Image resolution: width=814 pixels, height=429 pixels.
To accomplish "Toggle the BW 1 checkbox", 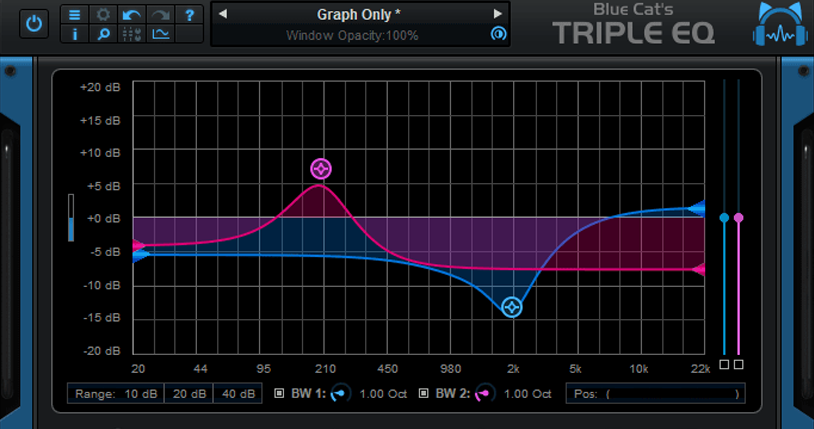I will (279, 393).
